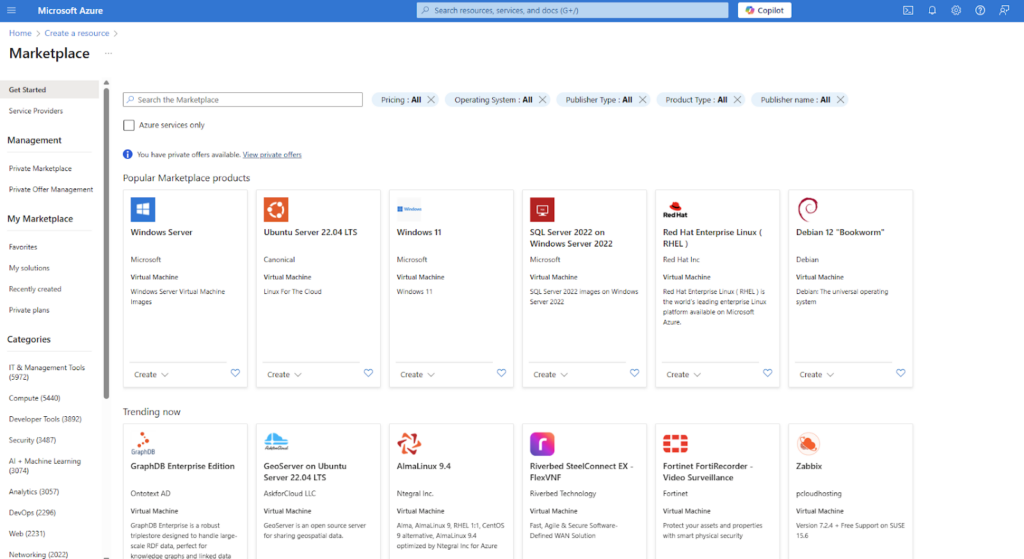
Task: Open the Publisher name filter pill
Action: (x=795, y=100)
